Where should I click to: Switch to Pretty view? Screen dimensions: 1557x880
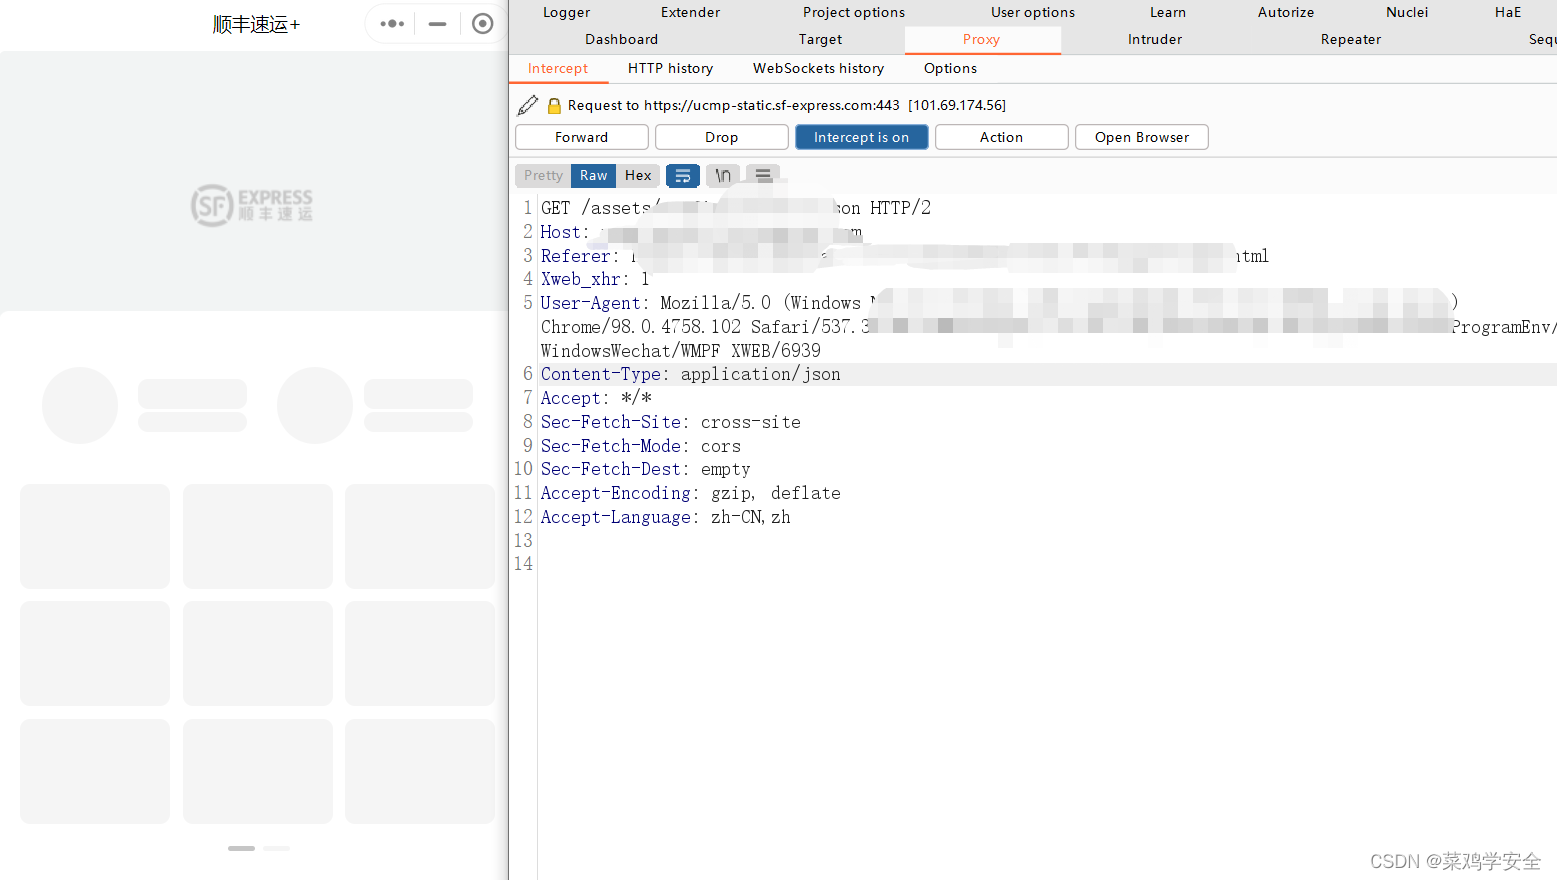(x=543, y=176)
